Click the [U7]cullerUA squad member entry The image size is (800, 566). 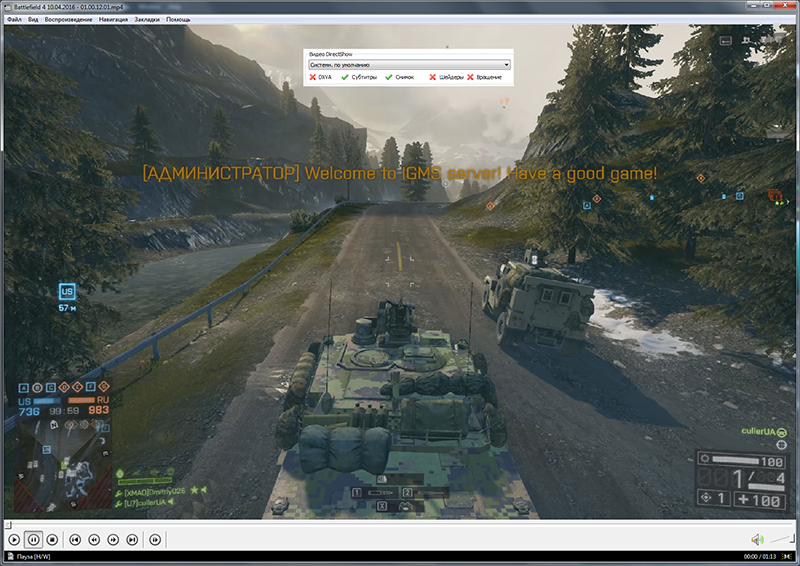point(145,502)
